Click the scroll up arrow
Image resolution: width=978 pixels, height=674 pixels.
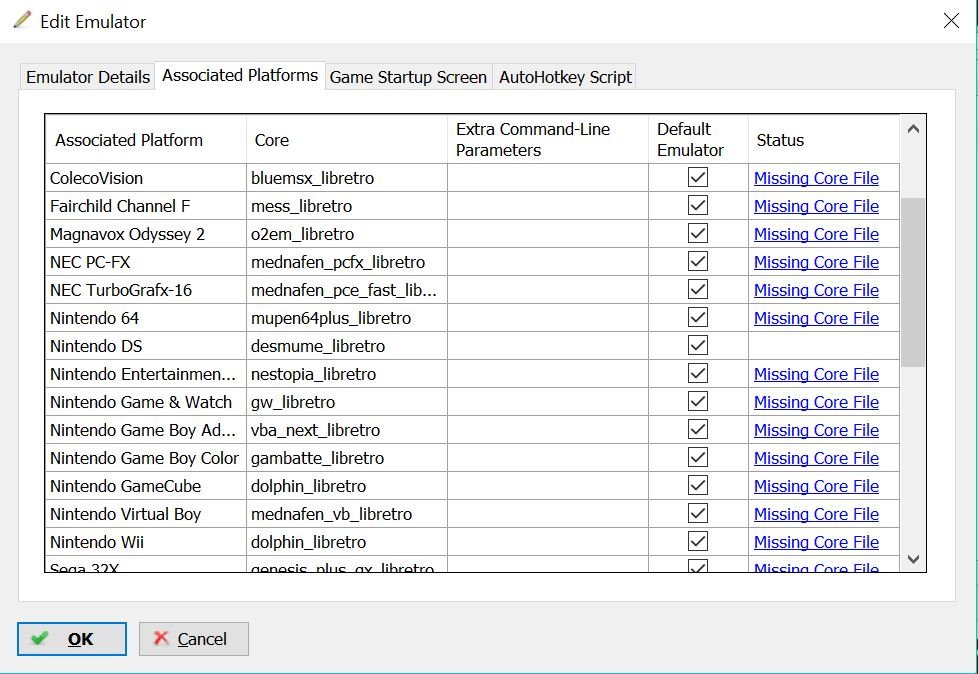pyautogui.click(x=913, y=129)
